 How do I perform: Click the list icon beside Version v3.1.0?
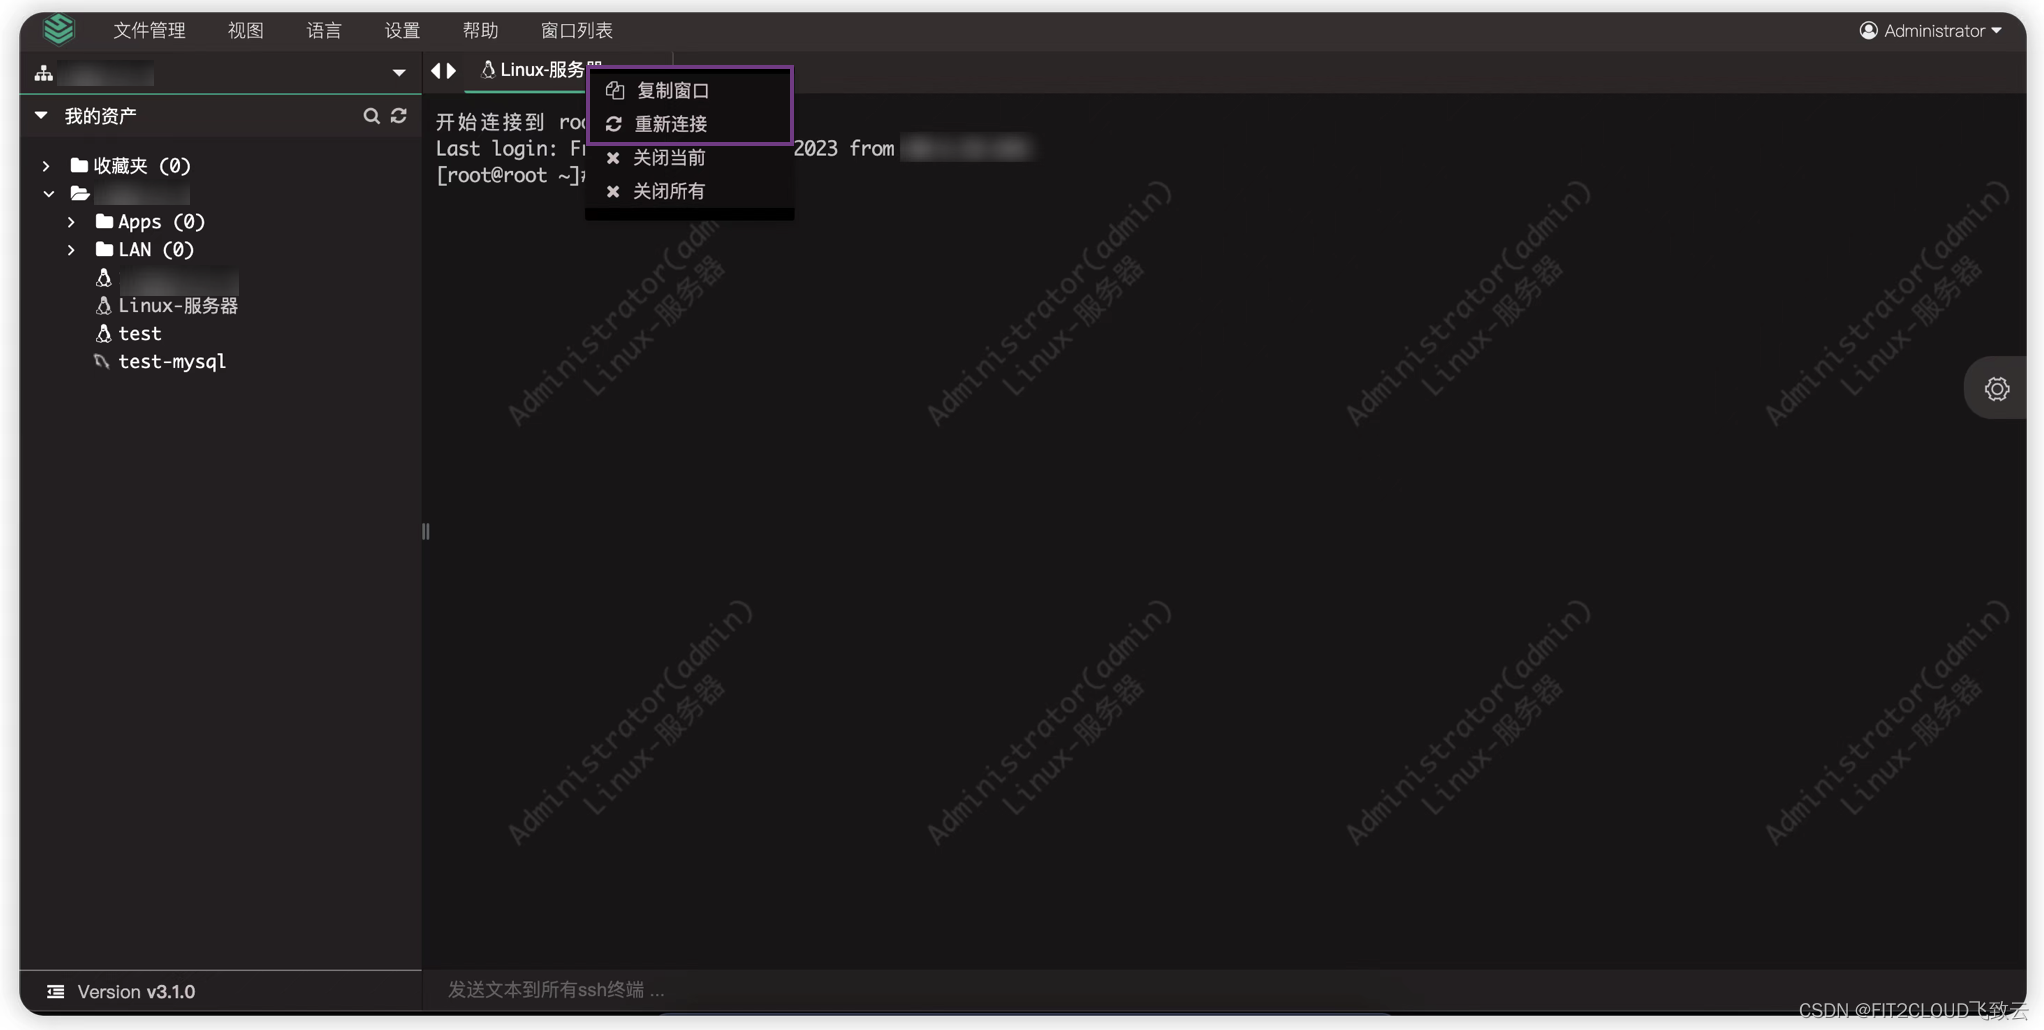click(x=56, y=992)
